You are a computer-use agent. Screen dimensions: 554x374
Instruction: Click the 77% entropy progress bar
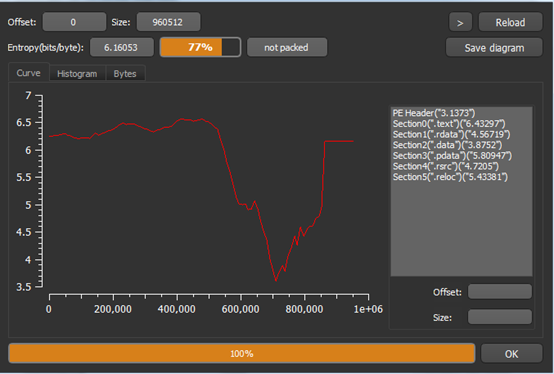[x=200, y=47]
